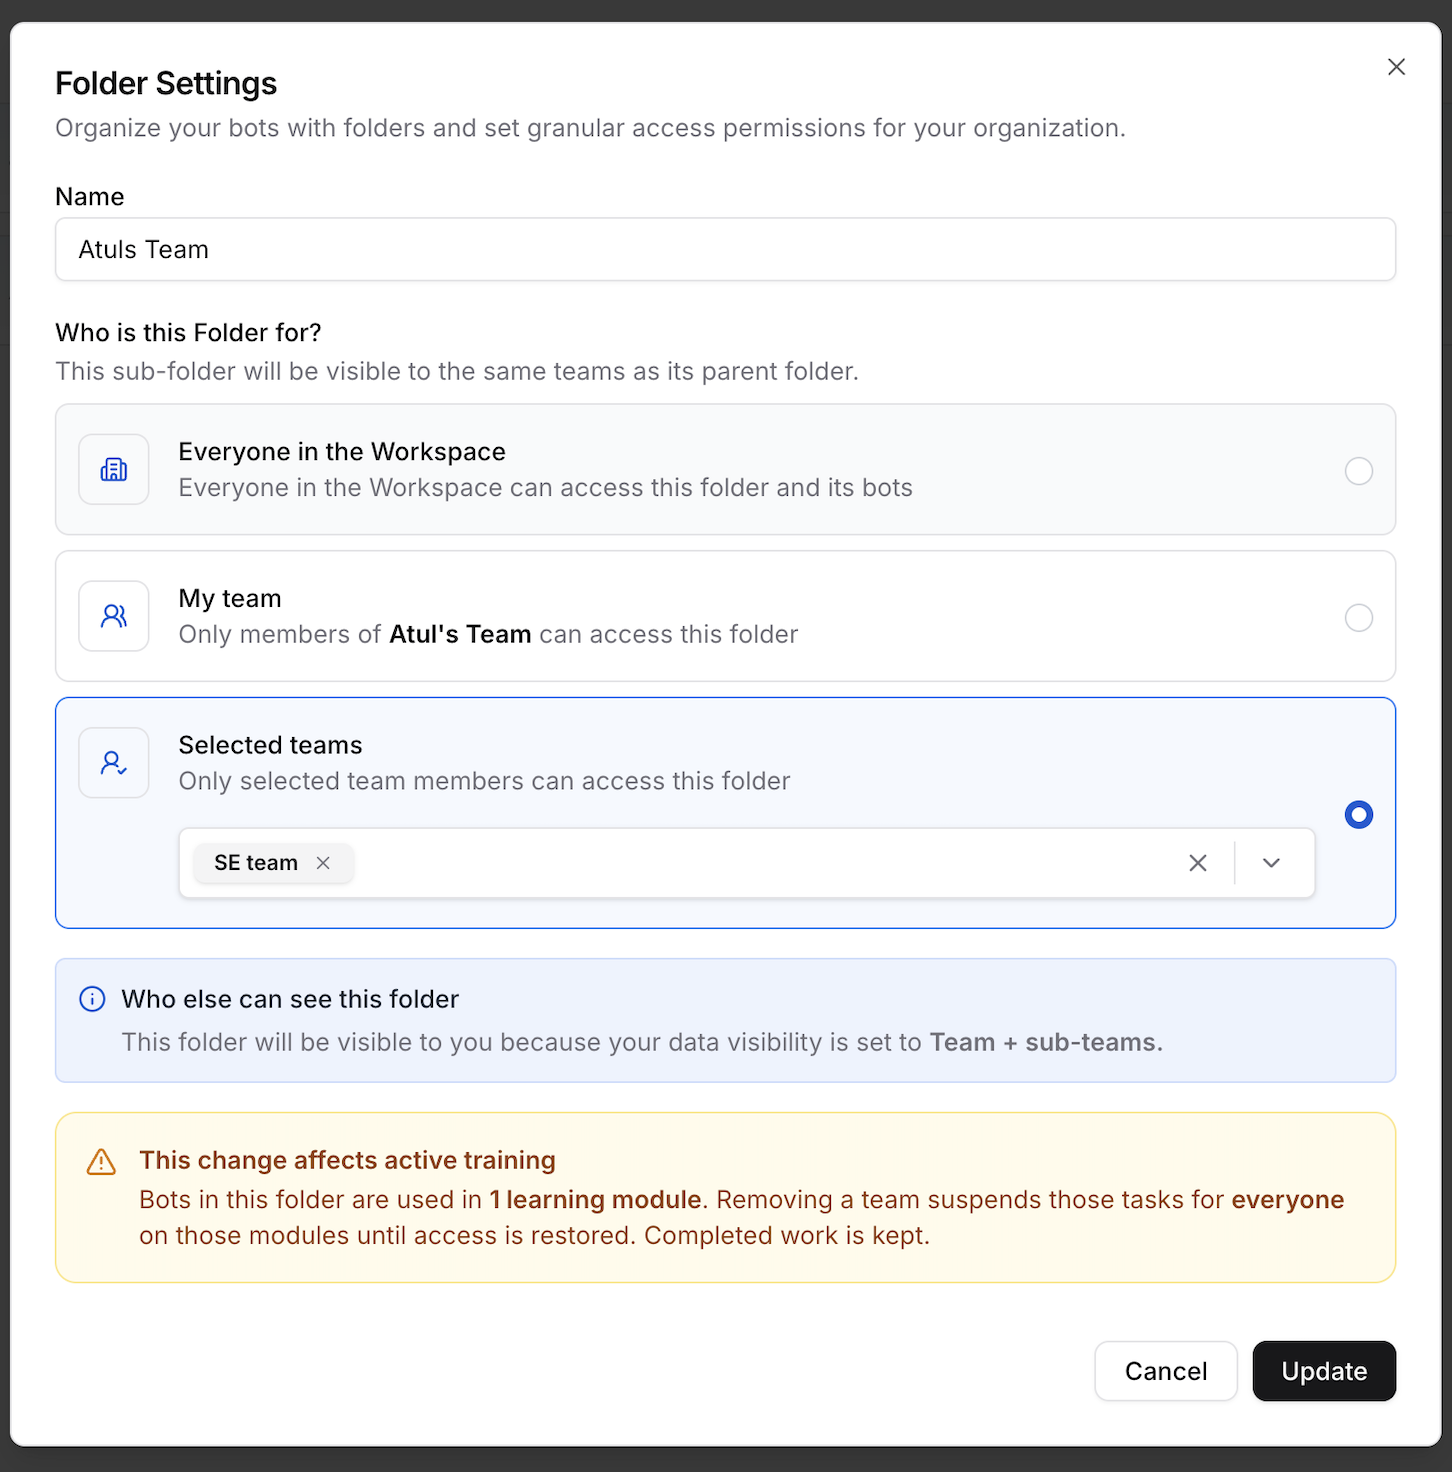The width and height of the screenshot is (1452, 1472).
Task: Remove the SE team tag
Action: click(323, 863)
